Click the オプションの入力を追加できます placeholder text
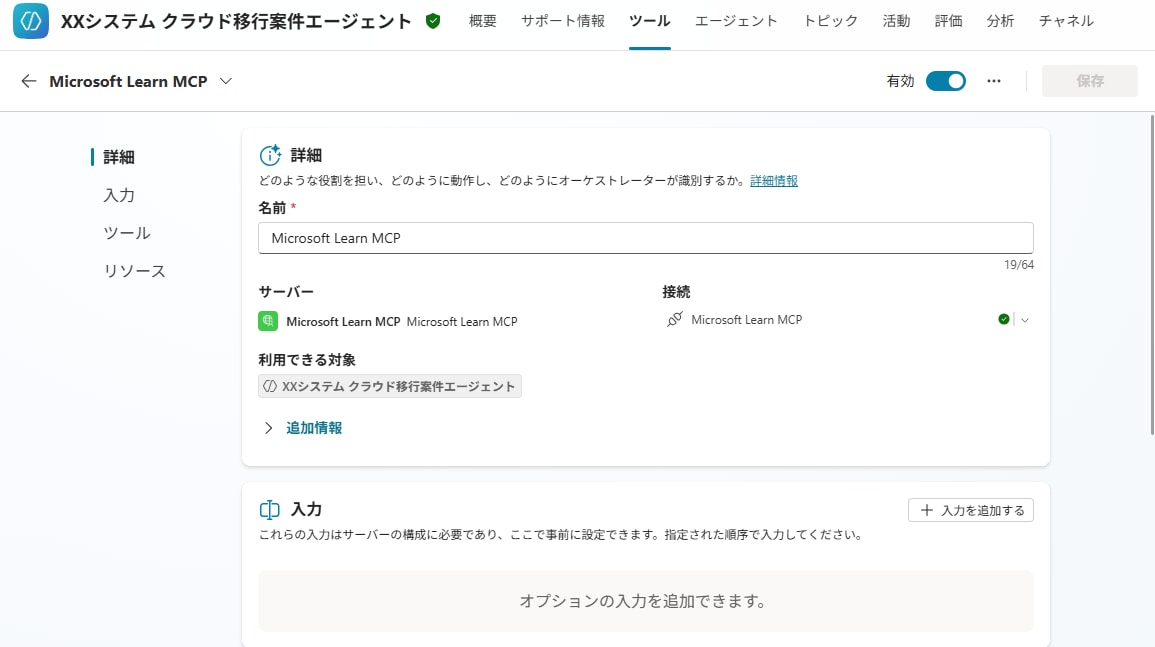The height and width of the screenshot is (647, 1155). [642, 601]
